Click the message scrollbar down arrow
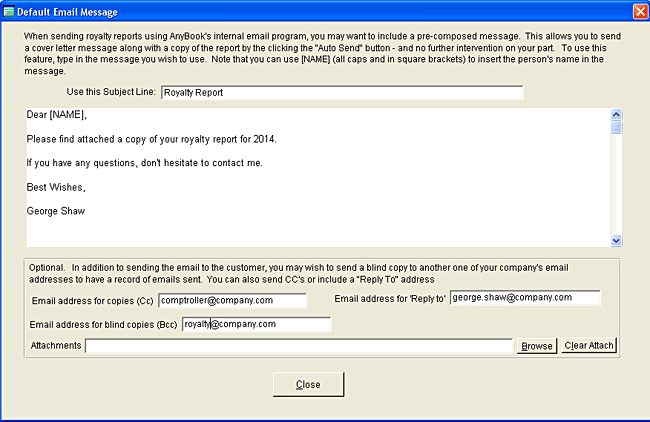This screenshot has width=650, height=422. [x=616, y=241]
